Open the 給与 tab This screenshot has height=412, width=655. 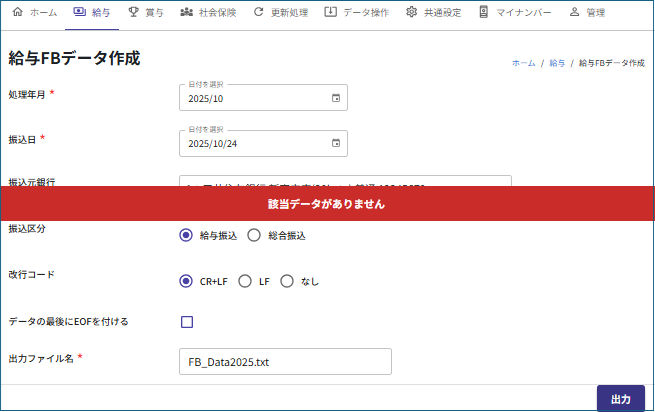point(92,13)
